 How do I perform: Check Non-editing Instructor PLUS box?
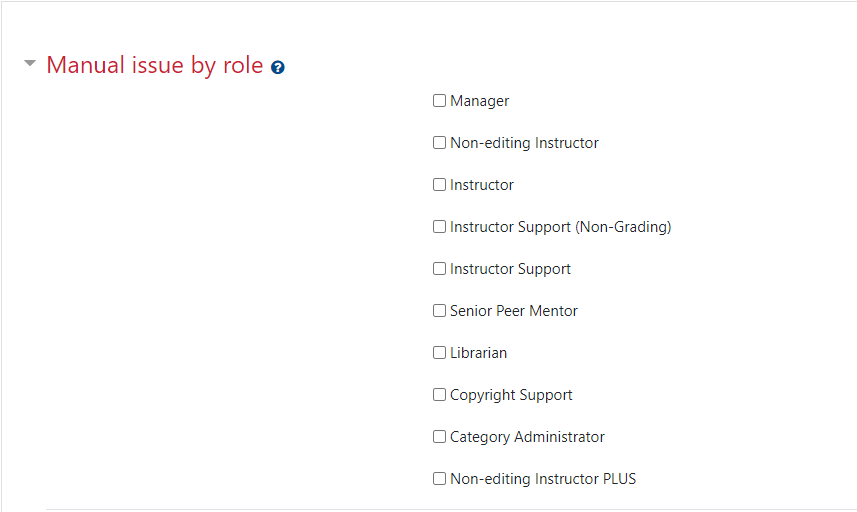coord(439,479)
